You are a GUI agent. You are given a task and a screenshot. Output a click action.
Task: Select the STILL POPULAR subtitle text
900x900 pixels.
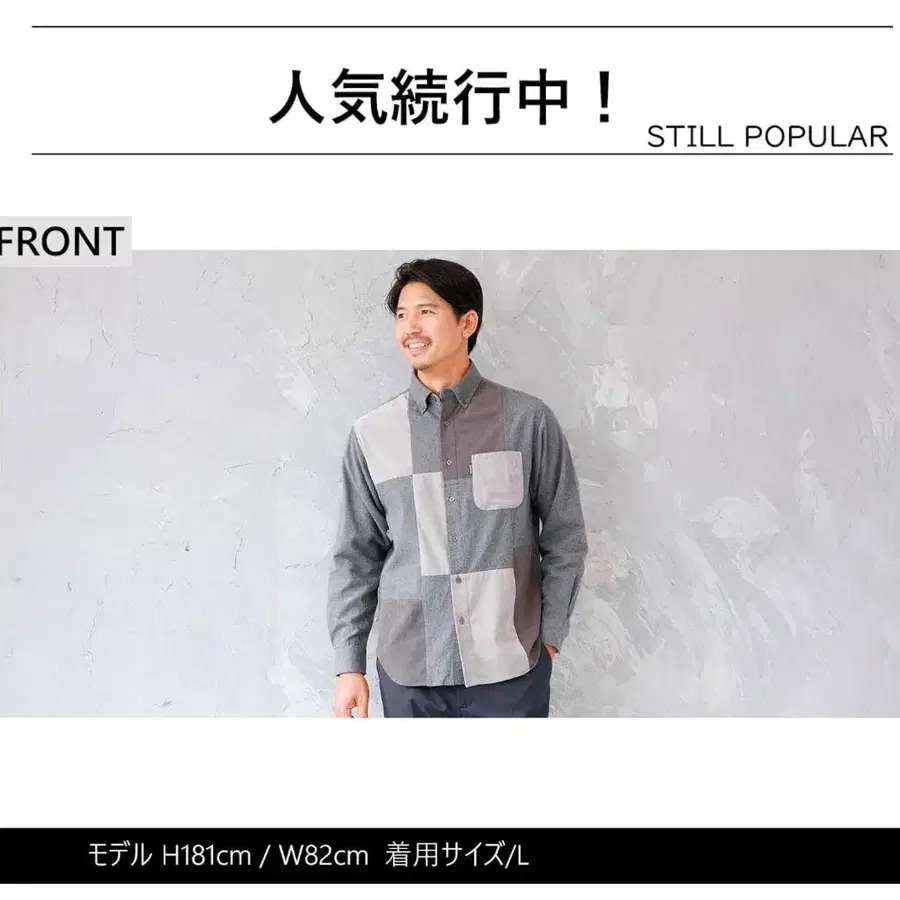pos(768,137)
